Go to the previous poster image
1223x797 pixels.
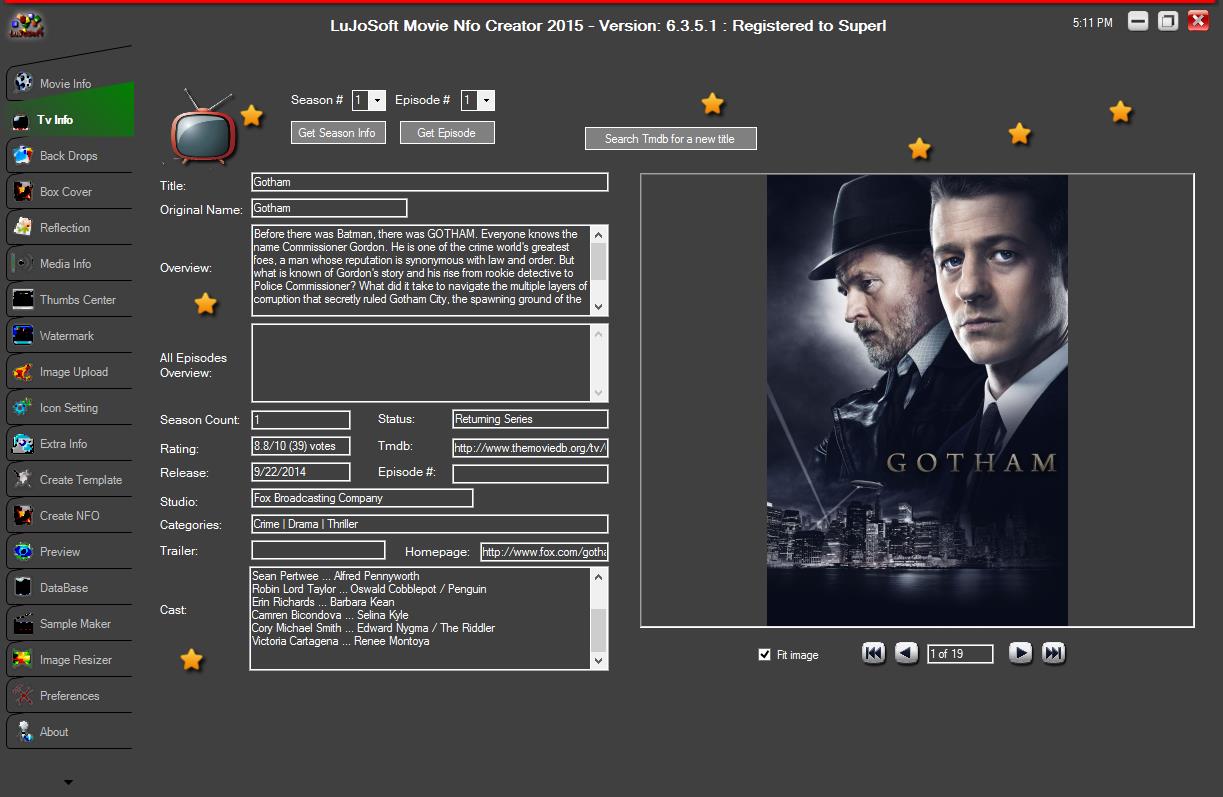coord(906,653)
